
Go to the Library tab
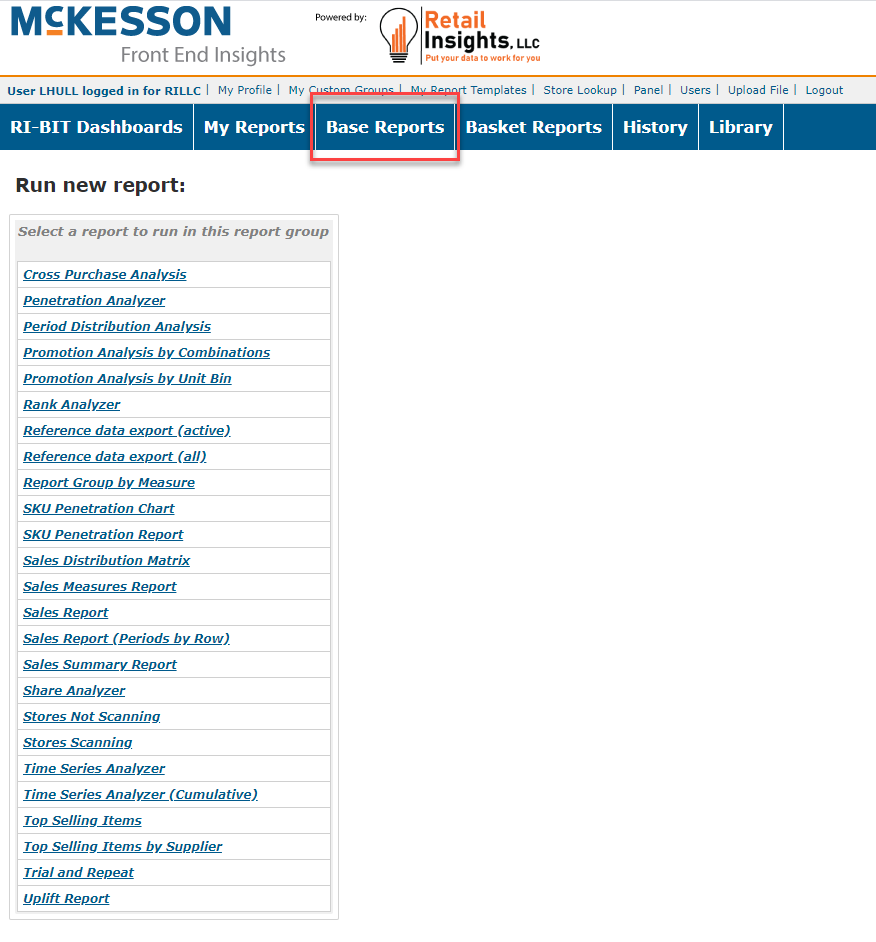pos(740,126)
